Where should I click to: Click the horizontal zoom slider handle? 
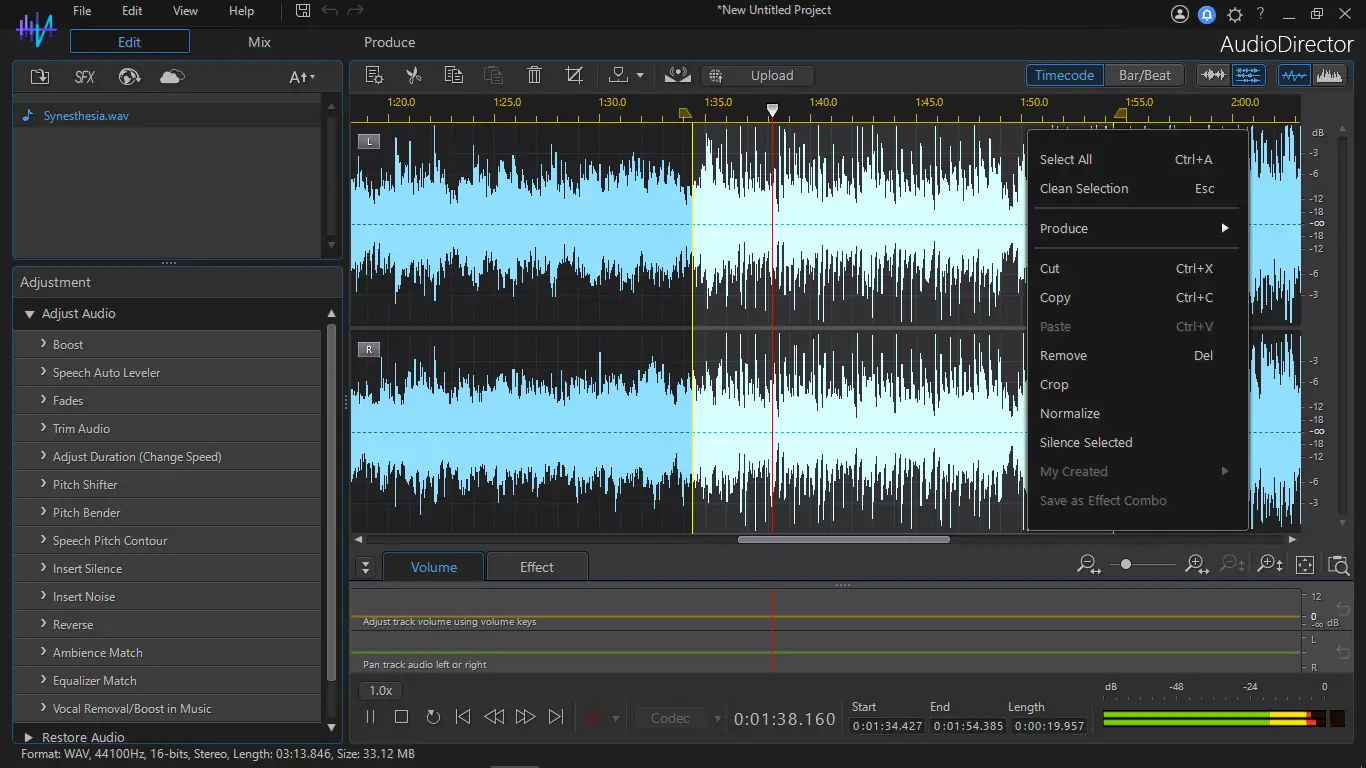point(1126,565)
